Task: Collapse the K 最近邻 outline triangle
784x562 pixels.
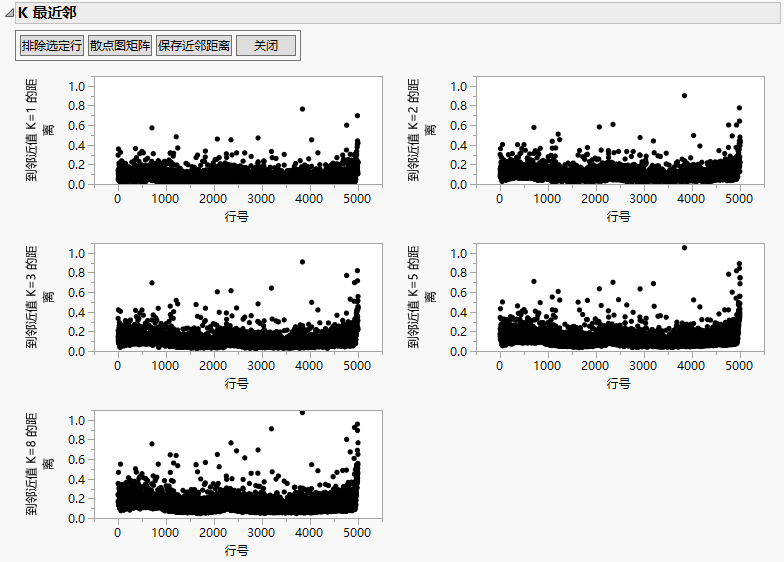Action: click(9, 13)
